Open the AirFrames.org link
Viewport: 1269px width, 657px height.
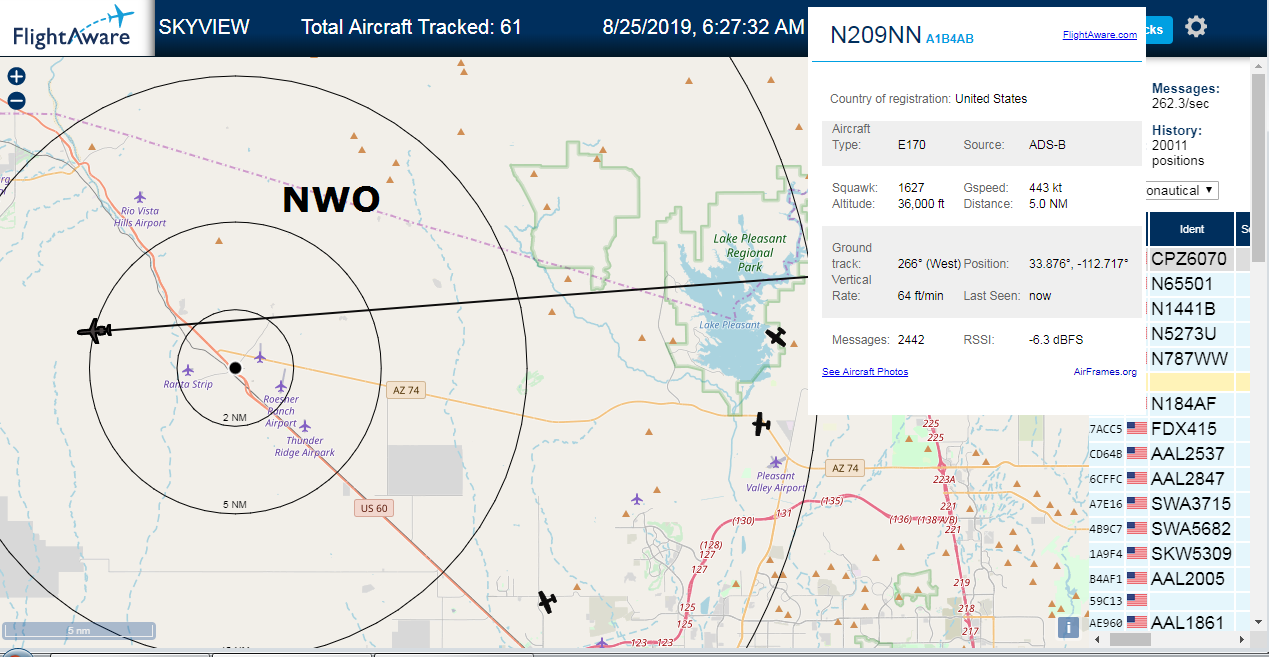point(1105,372)
